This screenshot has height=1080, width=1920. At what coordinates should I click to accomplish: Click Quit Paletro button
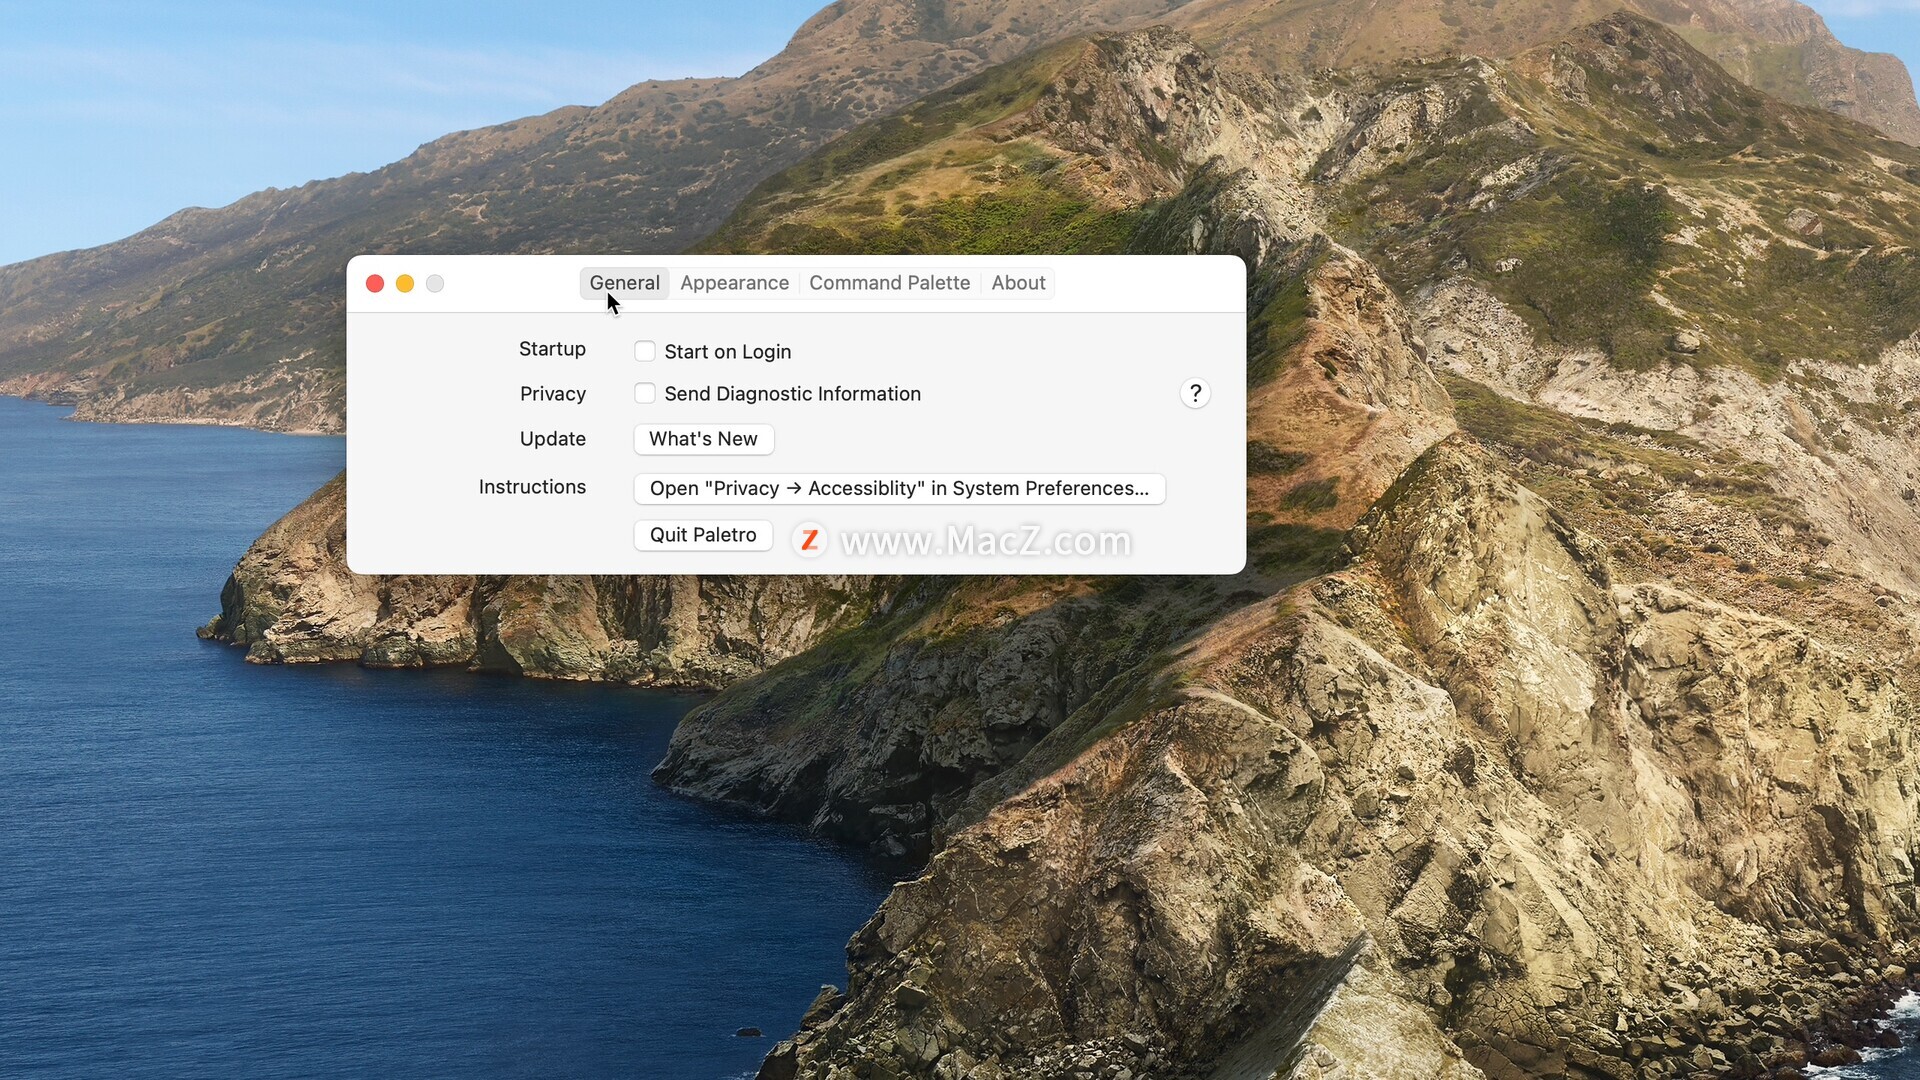(x=703, y=535)
